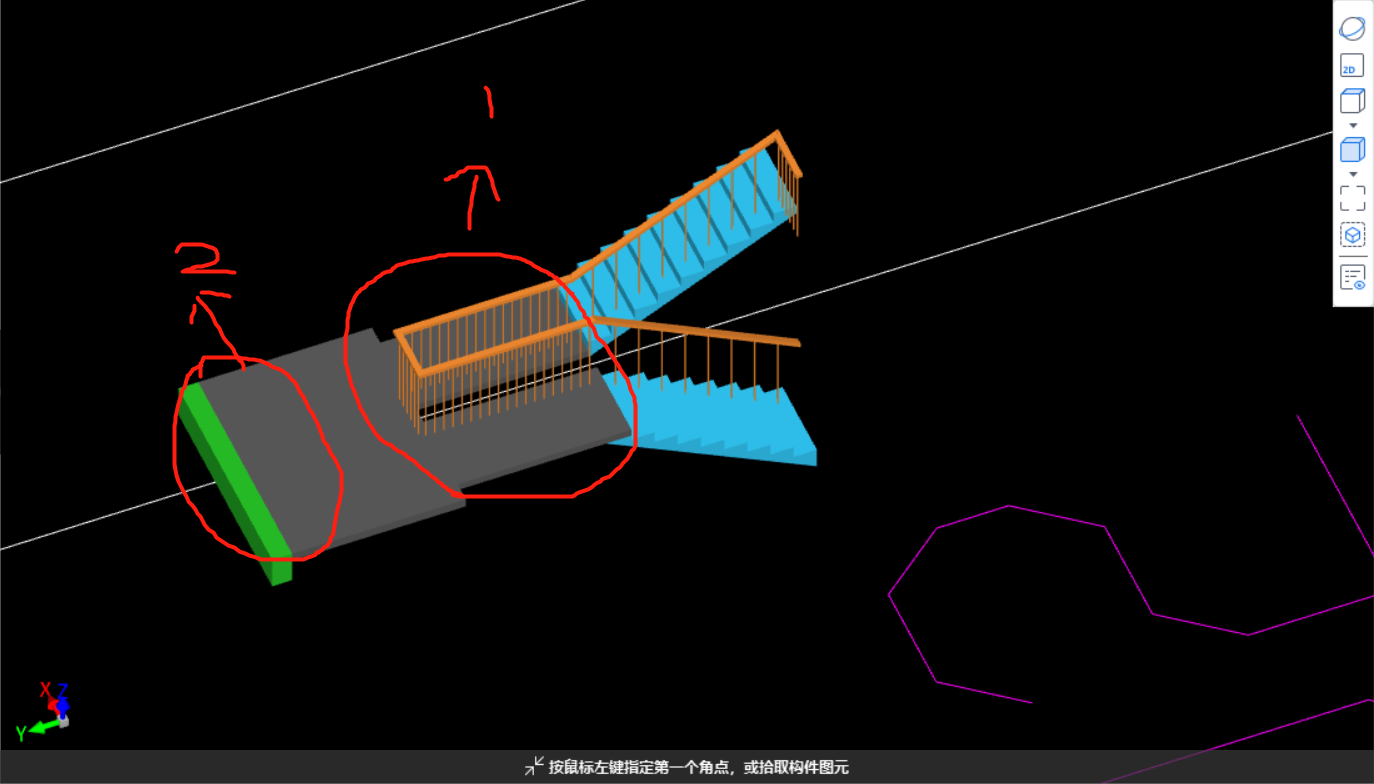
Task: Open the display settings list-with-eye icon
Action: click(x=1352, y=278)
